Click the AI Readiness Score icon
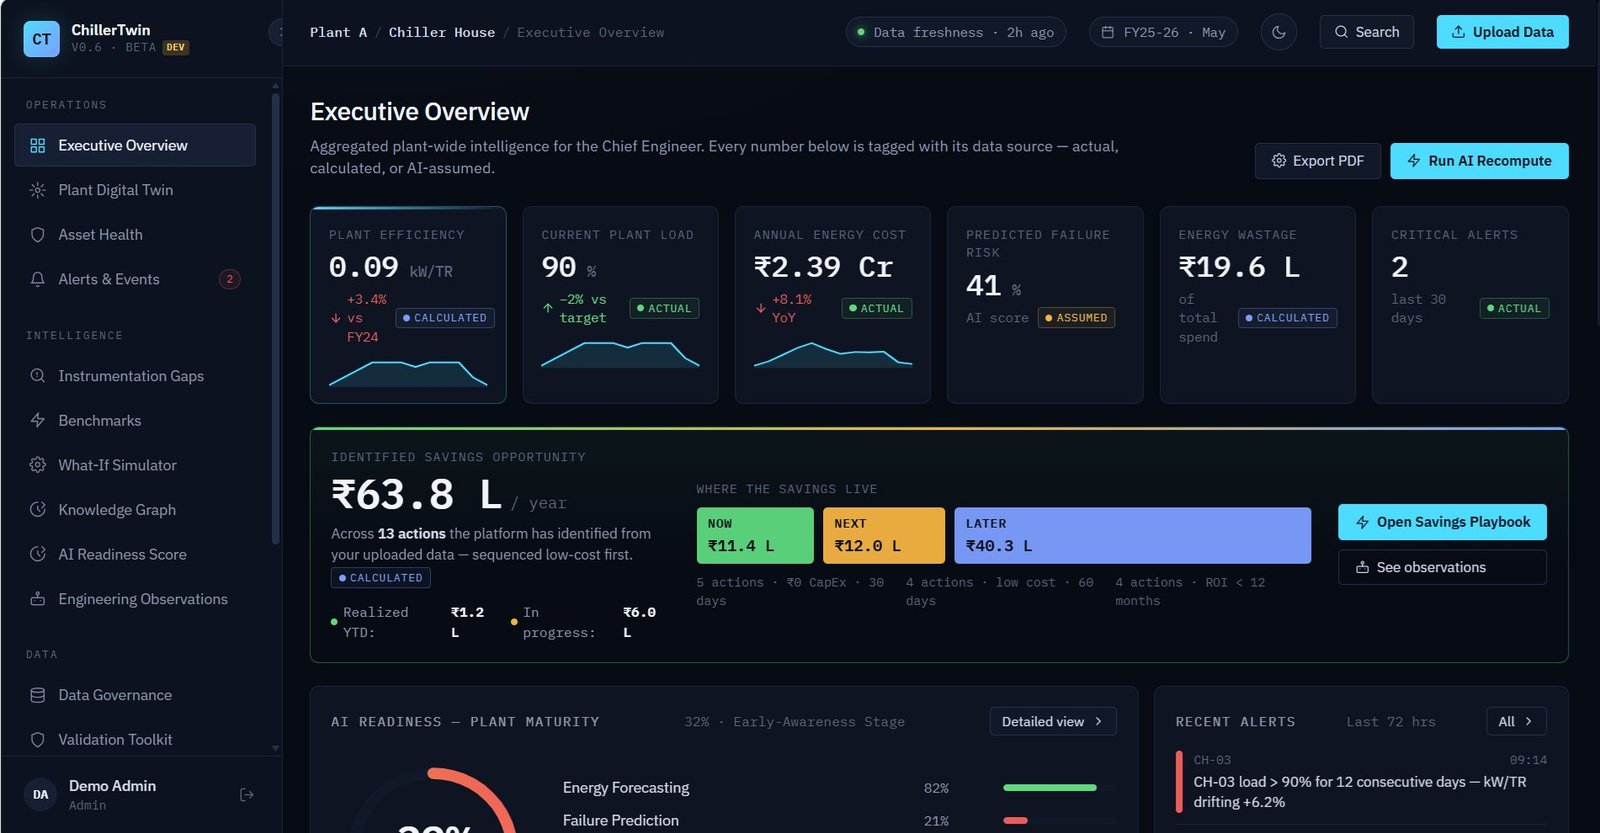Image resolution: width=1600 pixels, height=833 pixels. point(38,554)
